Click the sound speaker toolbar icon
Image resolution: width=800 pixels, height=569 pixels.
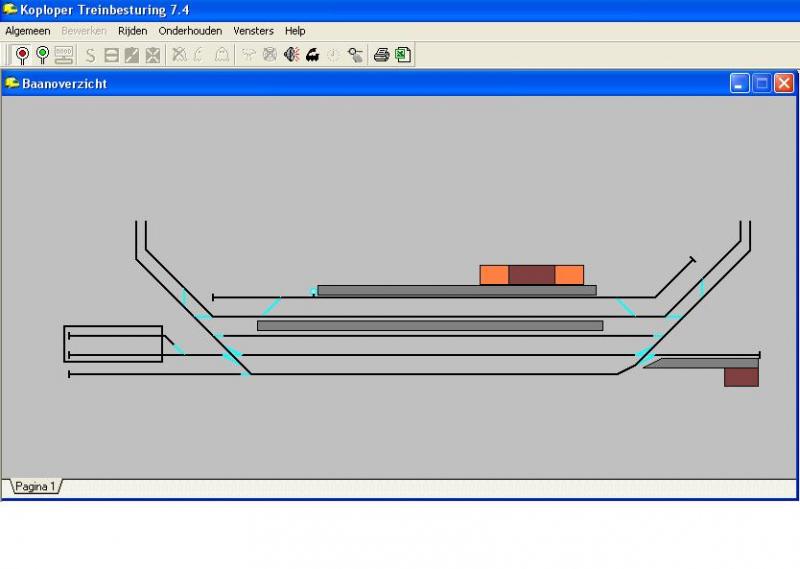[291, 55]
